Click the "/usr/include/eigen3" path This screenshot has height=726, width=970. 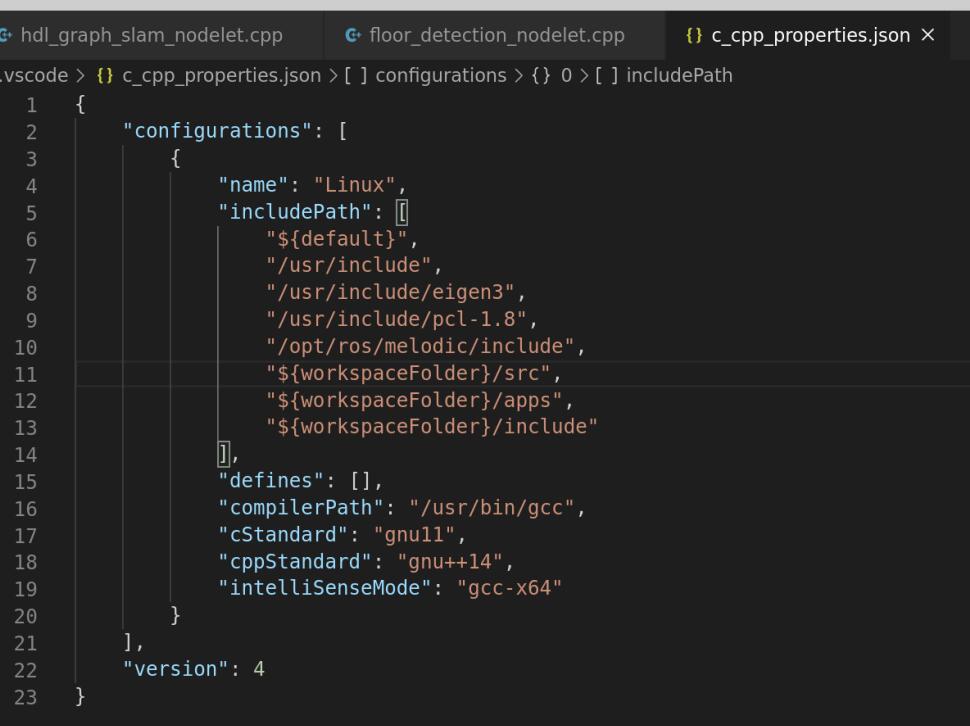pyautogui.click(x=390, y=293)
